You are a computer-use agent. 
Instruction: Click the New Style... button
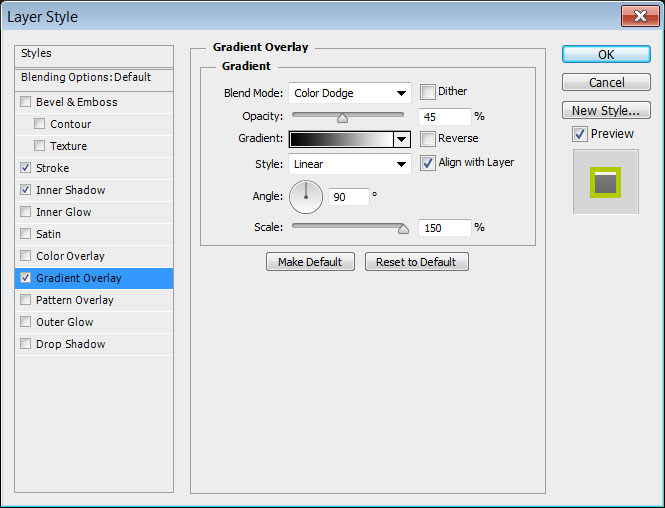tap(606, 110)
